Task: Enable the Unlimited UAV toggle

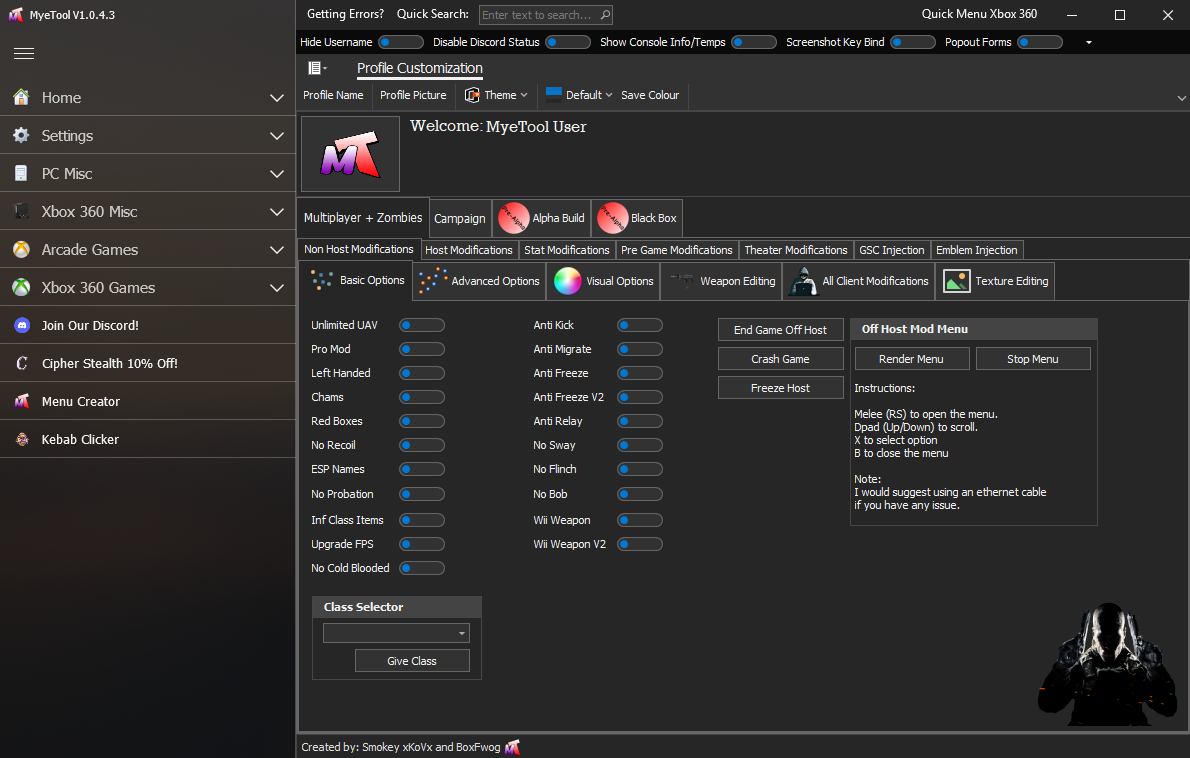Action: (421, 324)
